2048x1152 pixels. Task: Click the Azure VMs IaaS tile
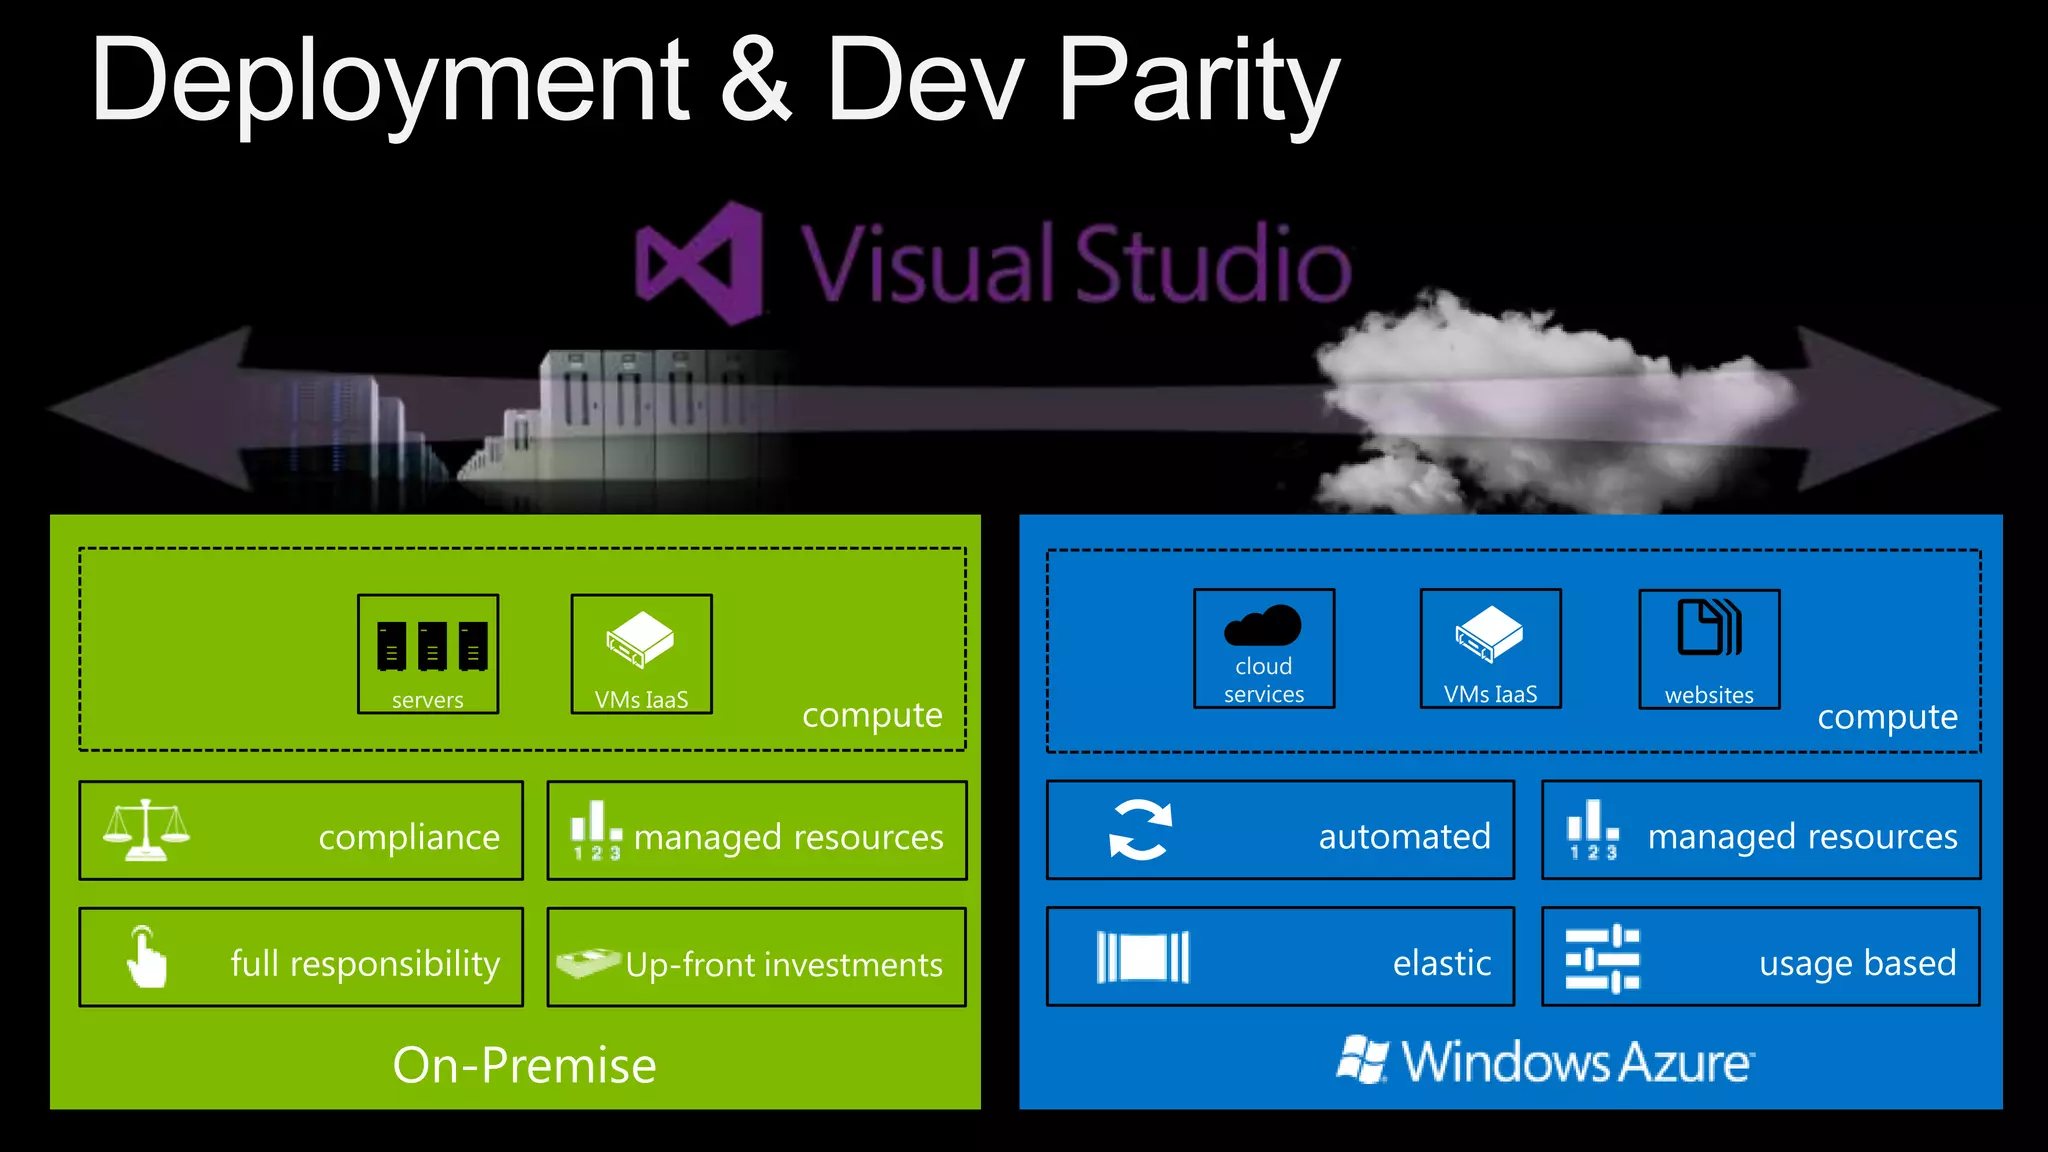coord(1490,649)
